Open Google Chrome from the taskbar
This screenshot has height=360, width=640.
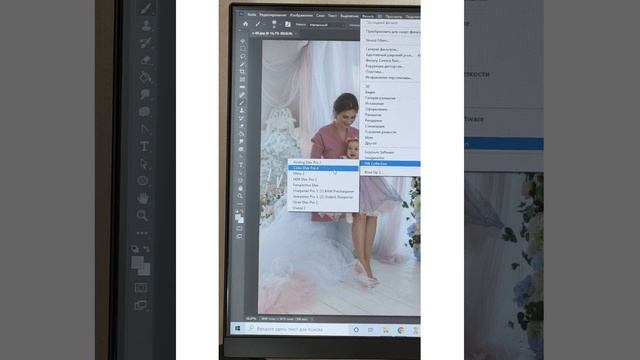tap(401, 331)
